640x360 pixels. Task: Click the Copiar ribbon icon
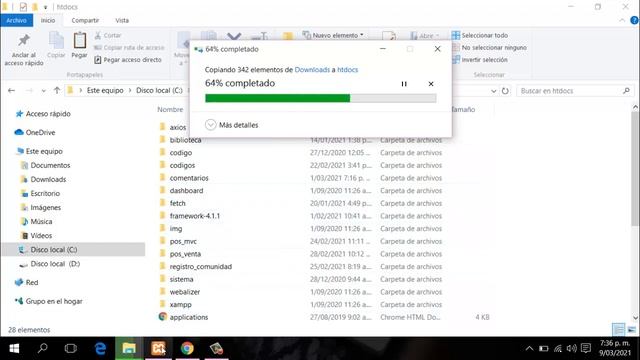coord(56,41)
